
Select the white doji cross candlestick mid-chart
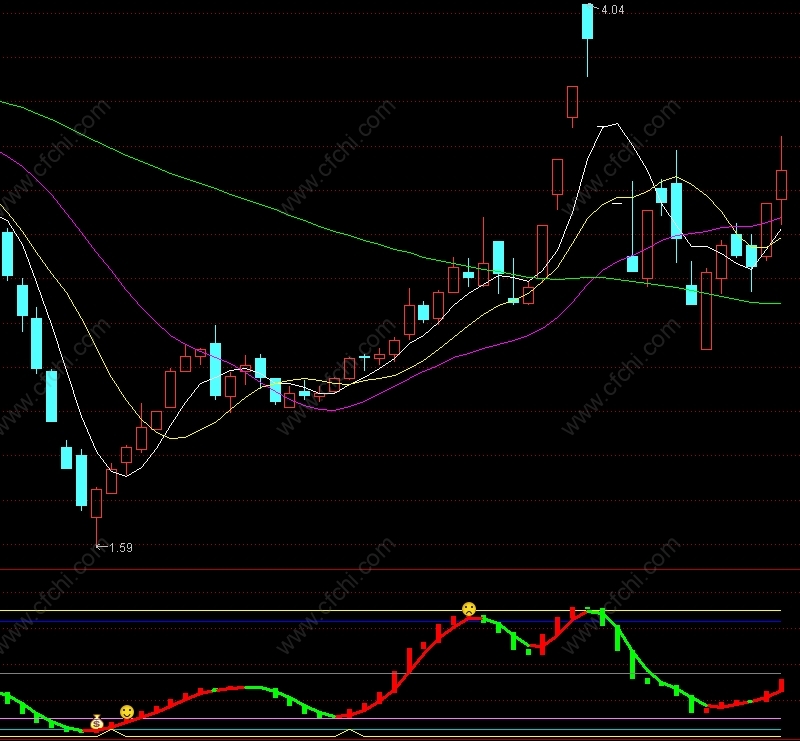pyautogui.click(x=364, y=360)
